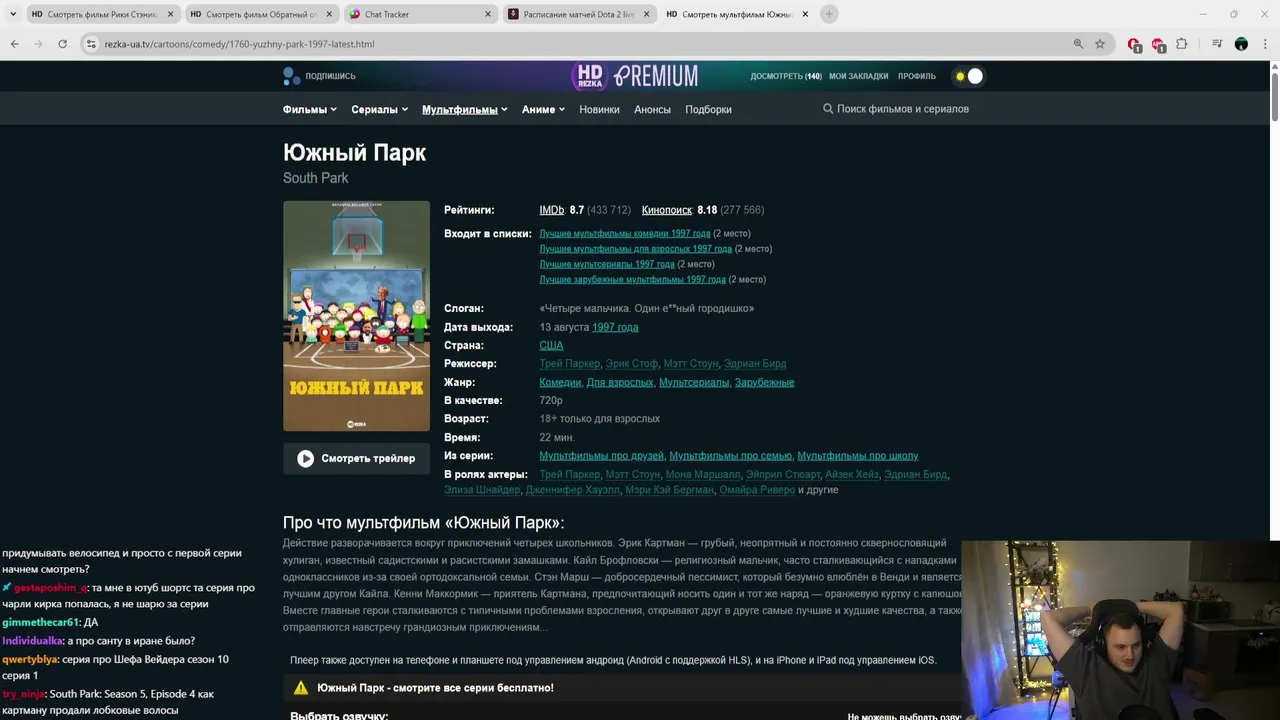Open Лучшие мультфильмы комедии 1997 года list

point(625,233)
